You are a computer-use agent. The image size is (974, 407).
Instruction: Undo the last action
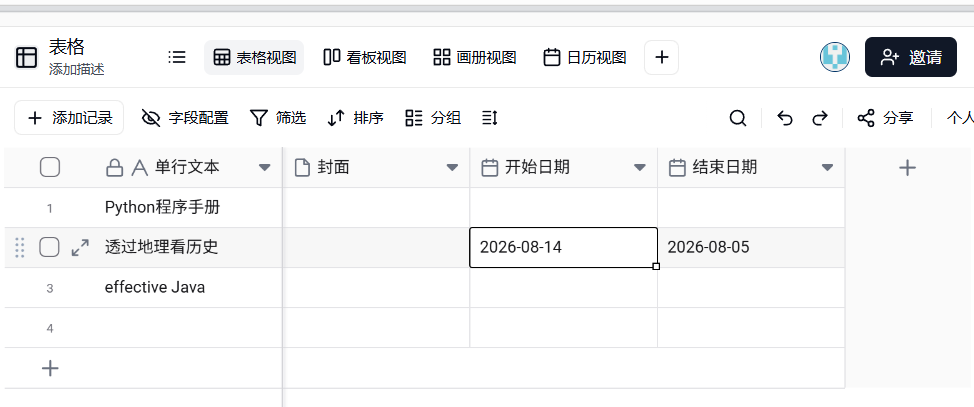(785, 118)
